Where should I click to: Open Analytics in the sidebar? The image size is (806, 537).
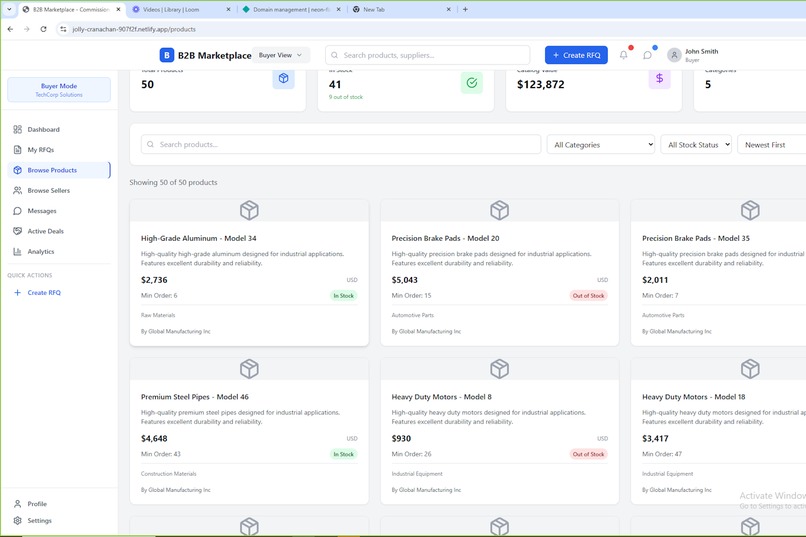(59, 251)
